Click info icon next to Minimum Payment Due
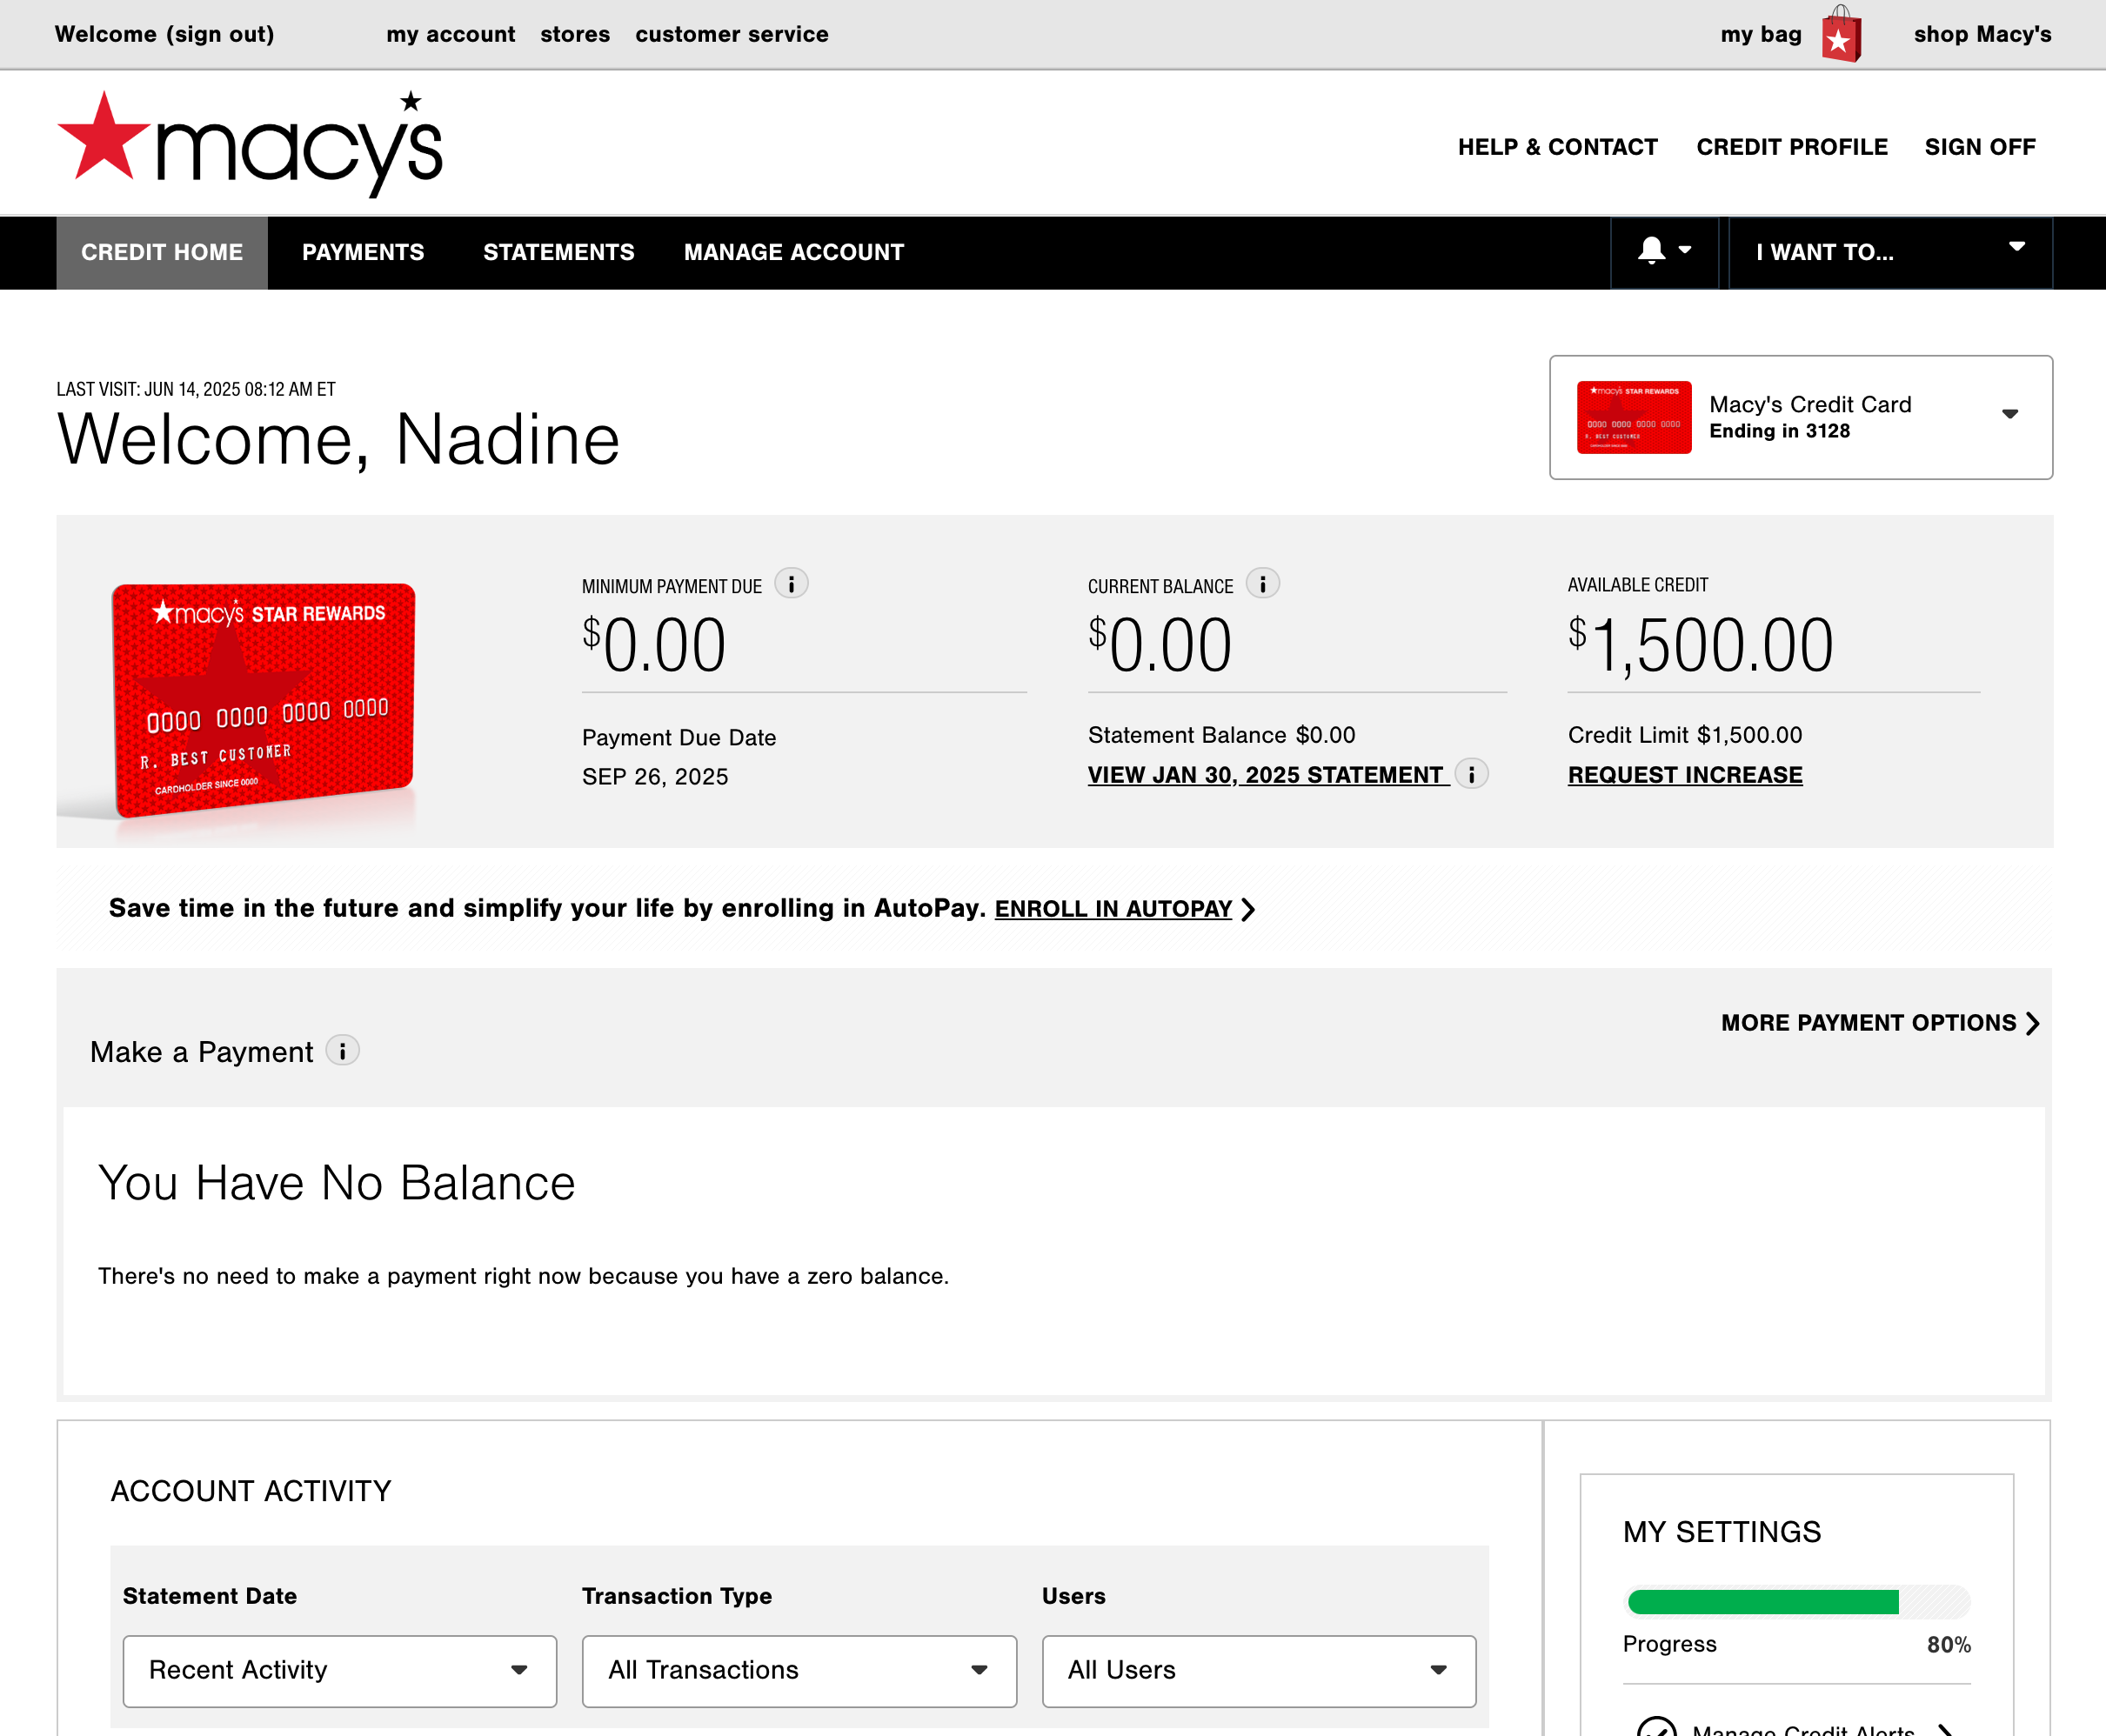The height and width of the screenshot is (1736, 2106). coord(791,584)
